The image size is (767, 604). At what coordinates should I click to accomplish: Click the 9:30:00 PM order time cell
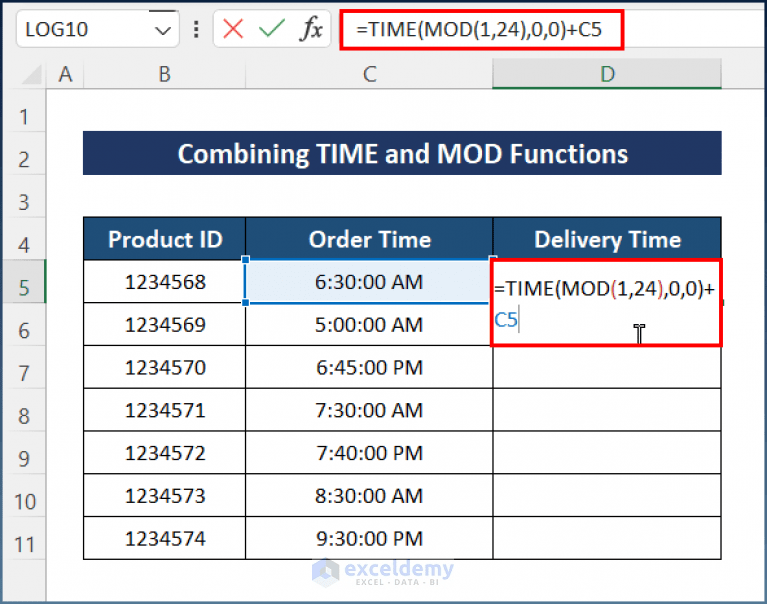coord(369,538)
